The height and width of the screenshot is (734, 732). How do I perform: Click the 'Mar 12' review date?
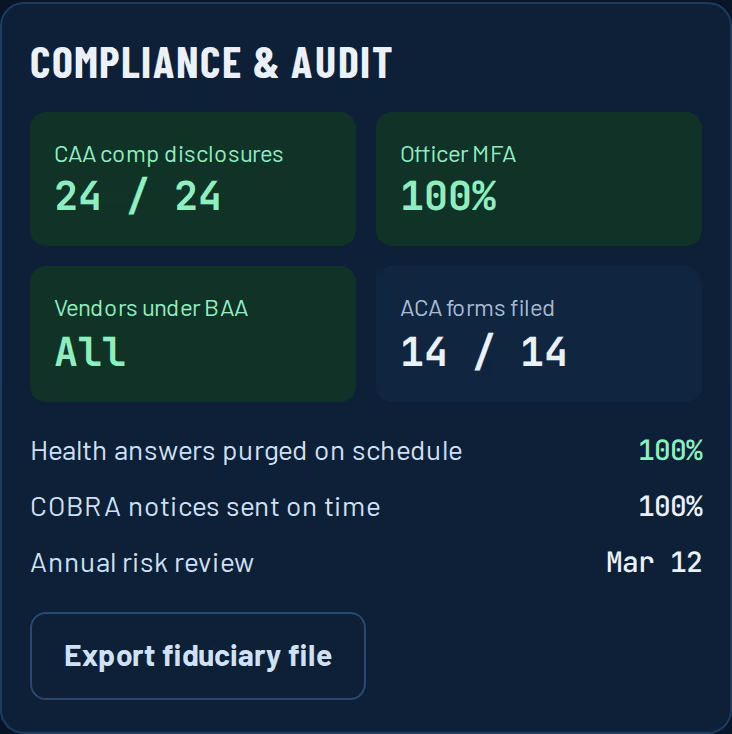654,562
